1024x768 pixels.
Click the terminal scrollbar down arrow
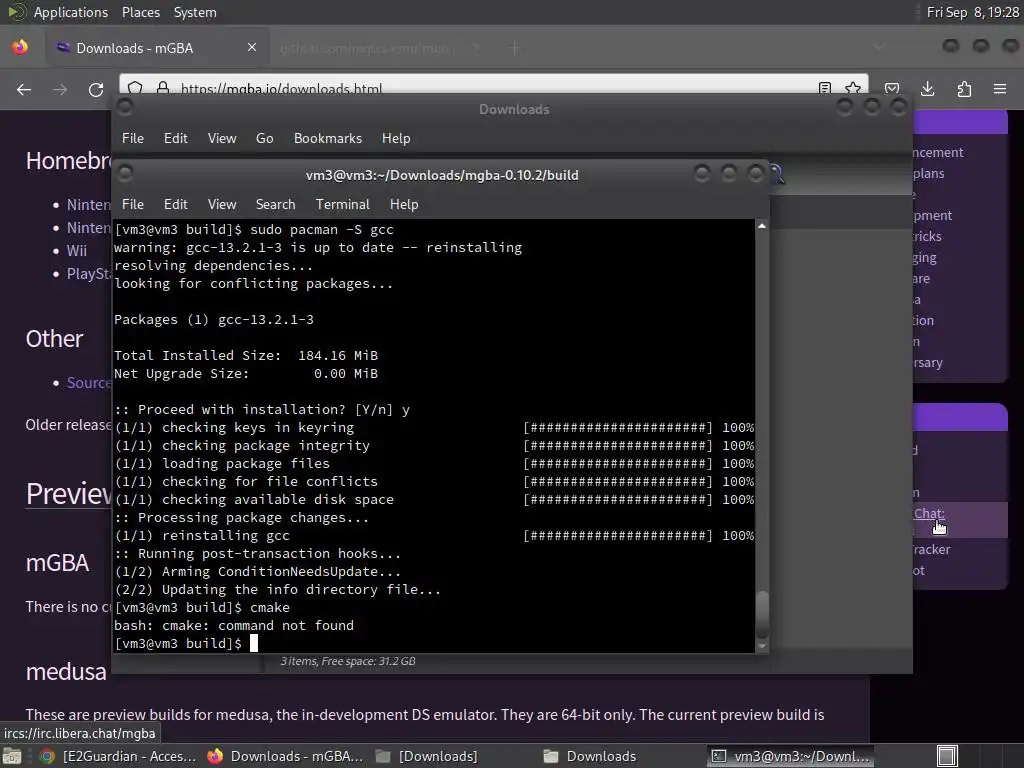pyautogui.click(x=761, y=646)
